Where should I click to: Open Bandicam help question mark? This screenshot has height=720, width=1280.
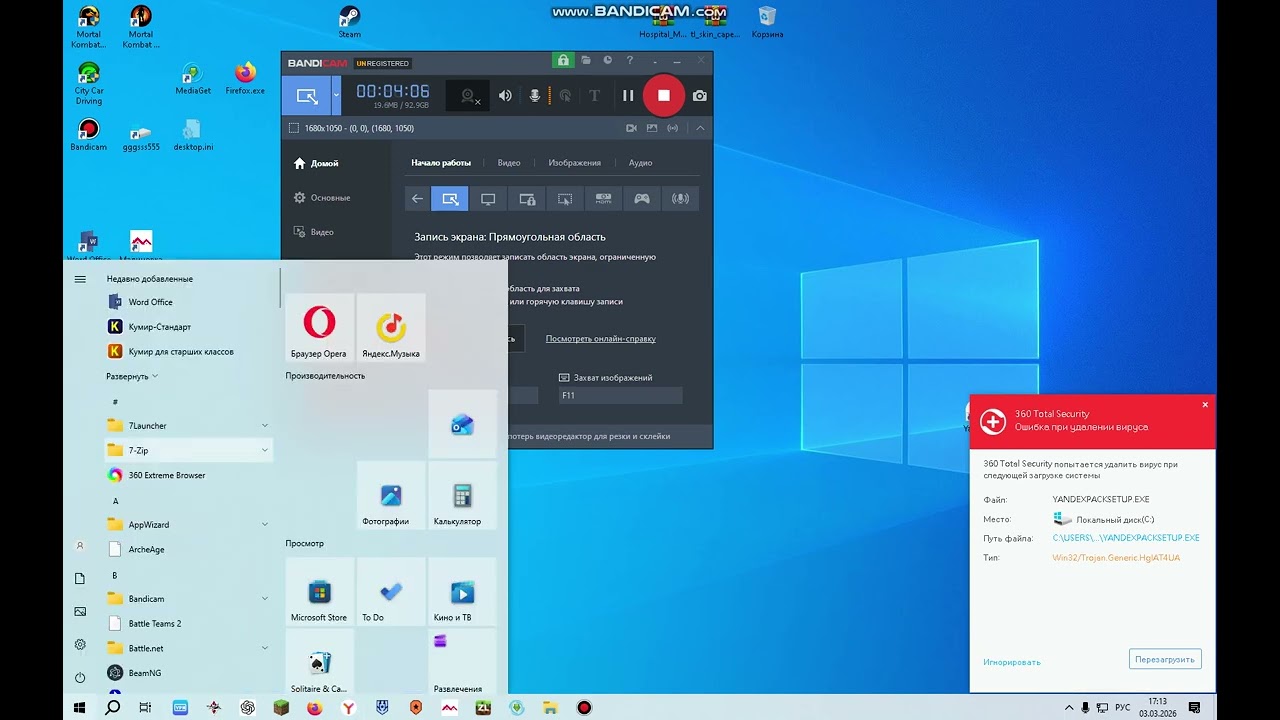click(x=629, y=61)
